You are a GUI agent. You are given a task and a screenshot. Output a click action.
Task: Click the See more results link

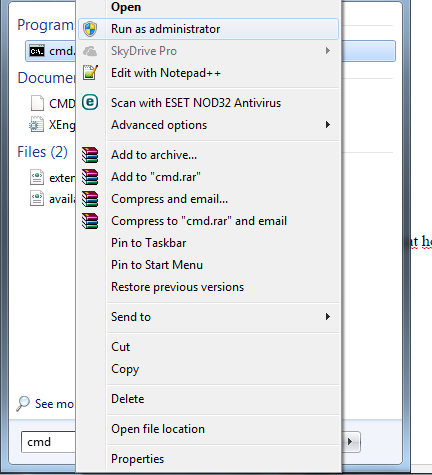(55, 404)
